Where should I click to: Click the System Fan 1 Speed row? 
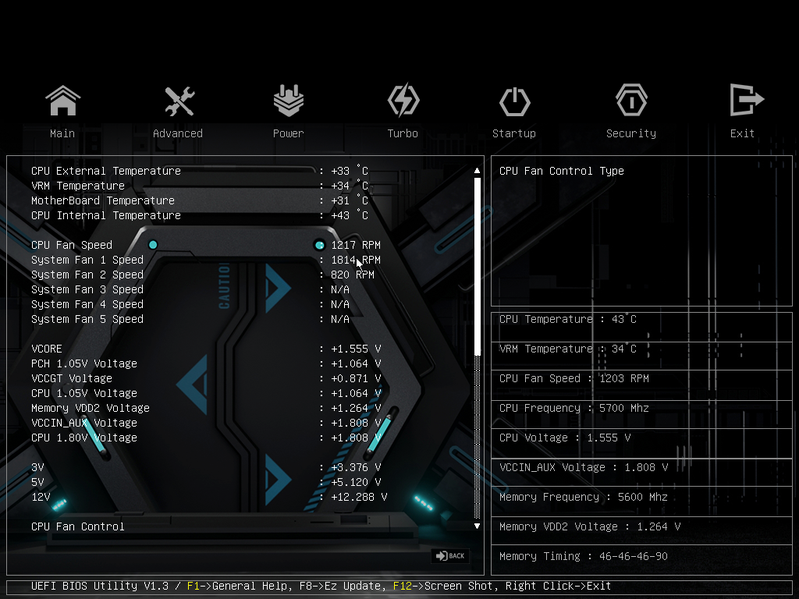click(206, 260)
